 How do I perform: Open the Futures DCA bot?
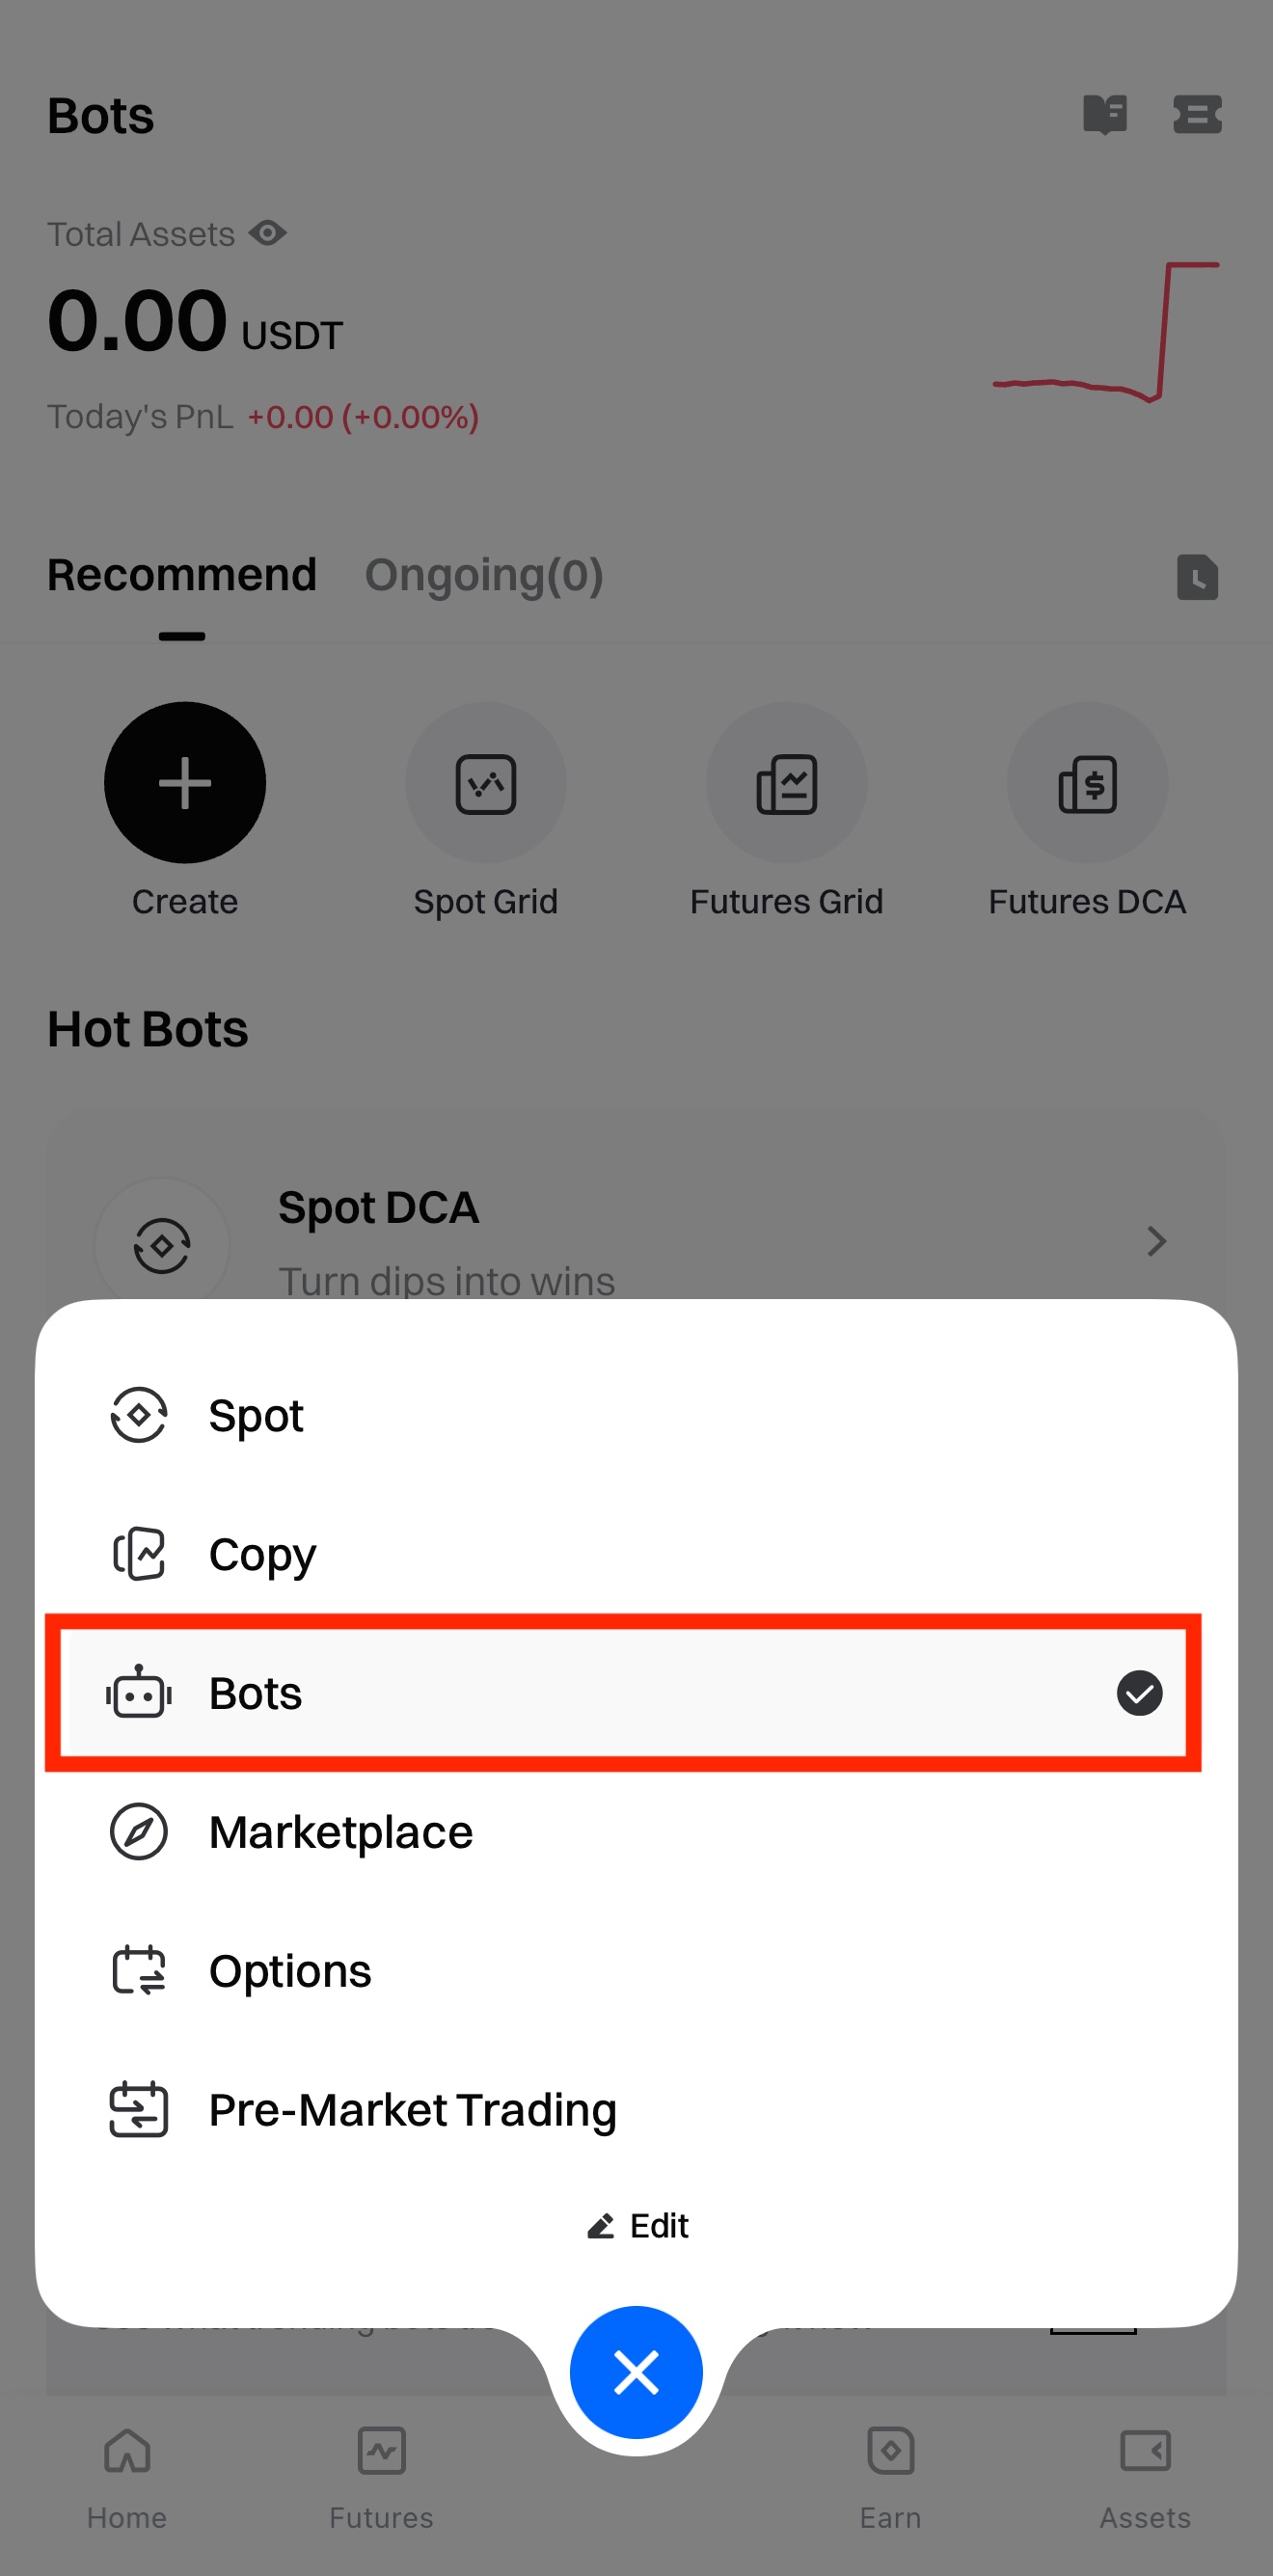1087,782
